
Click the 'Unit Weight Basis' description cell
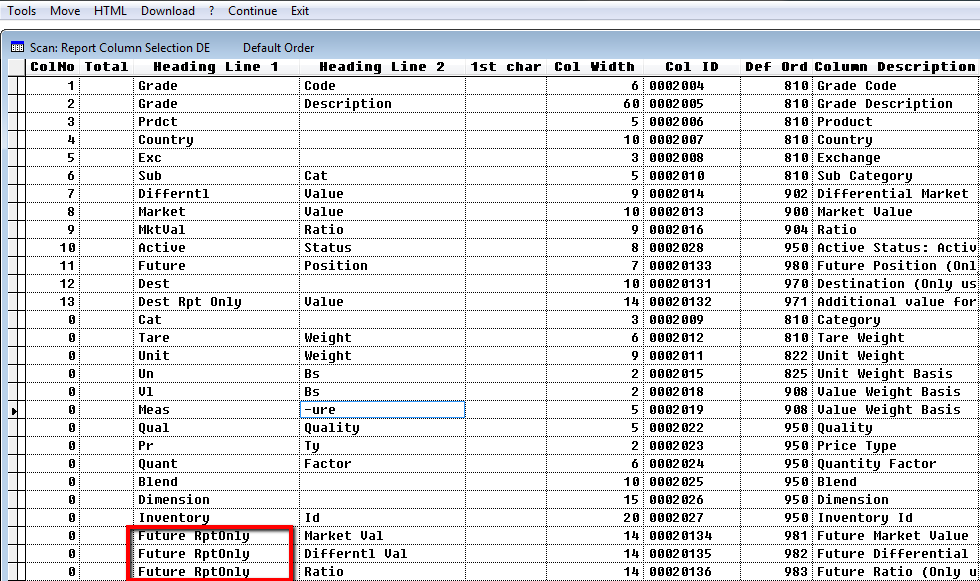tap(896, 374)
